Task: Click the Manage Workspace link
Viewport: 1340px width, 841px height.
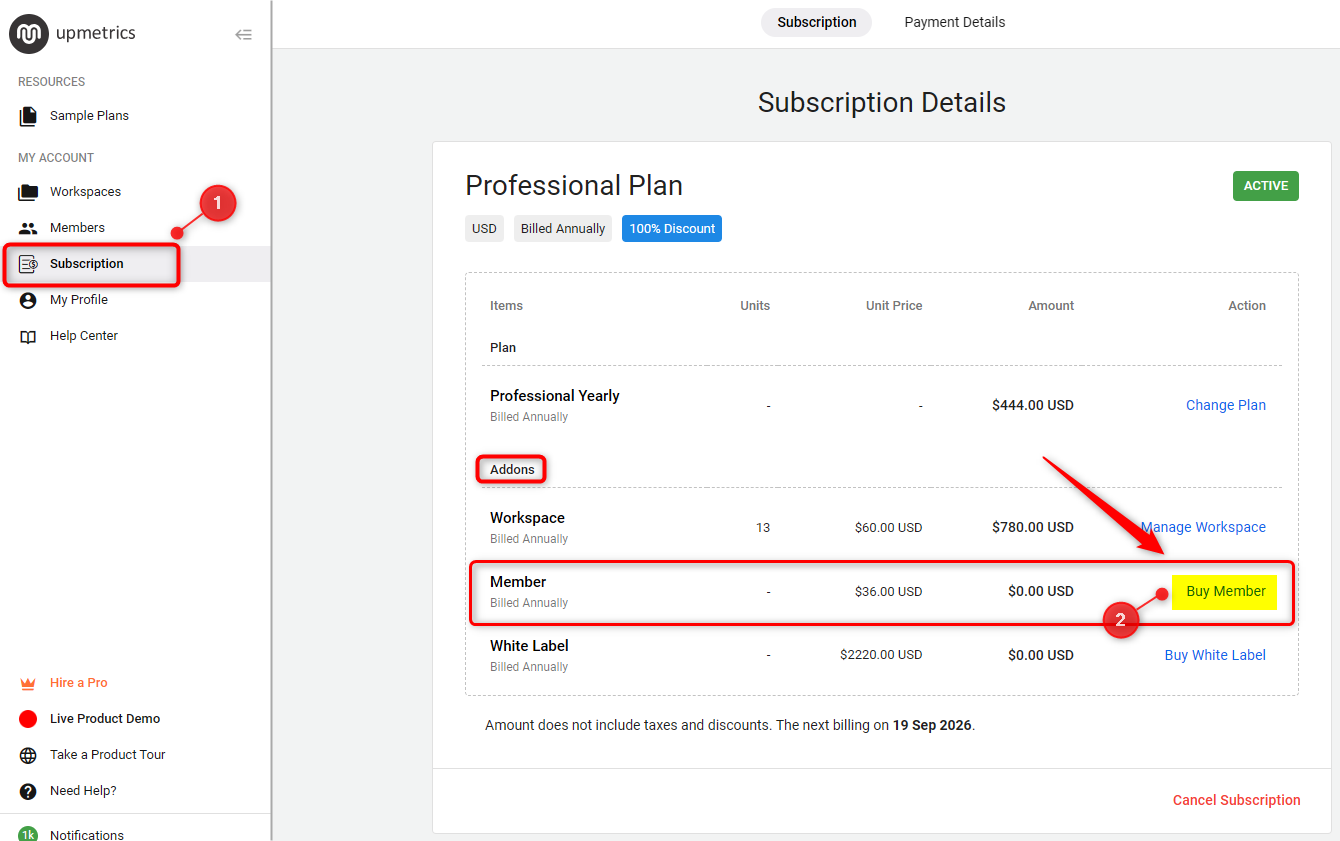Action: pyautogui.click(x=1203, y=527)
